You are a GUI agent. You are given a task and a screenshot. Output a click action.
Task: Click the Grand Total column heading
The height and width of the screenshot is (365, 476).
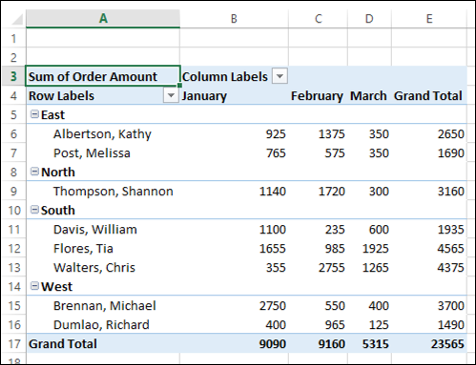[x=429, y=96]
